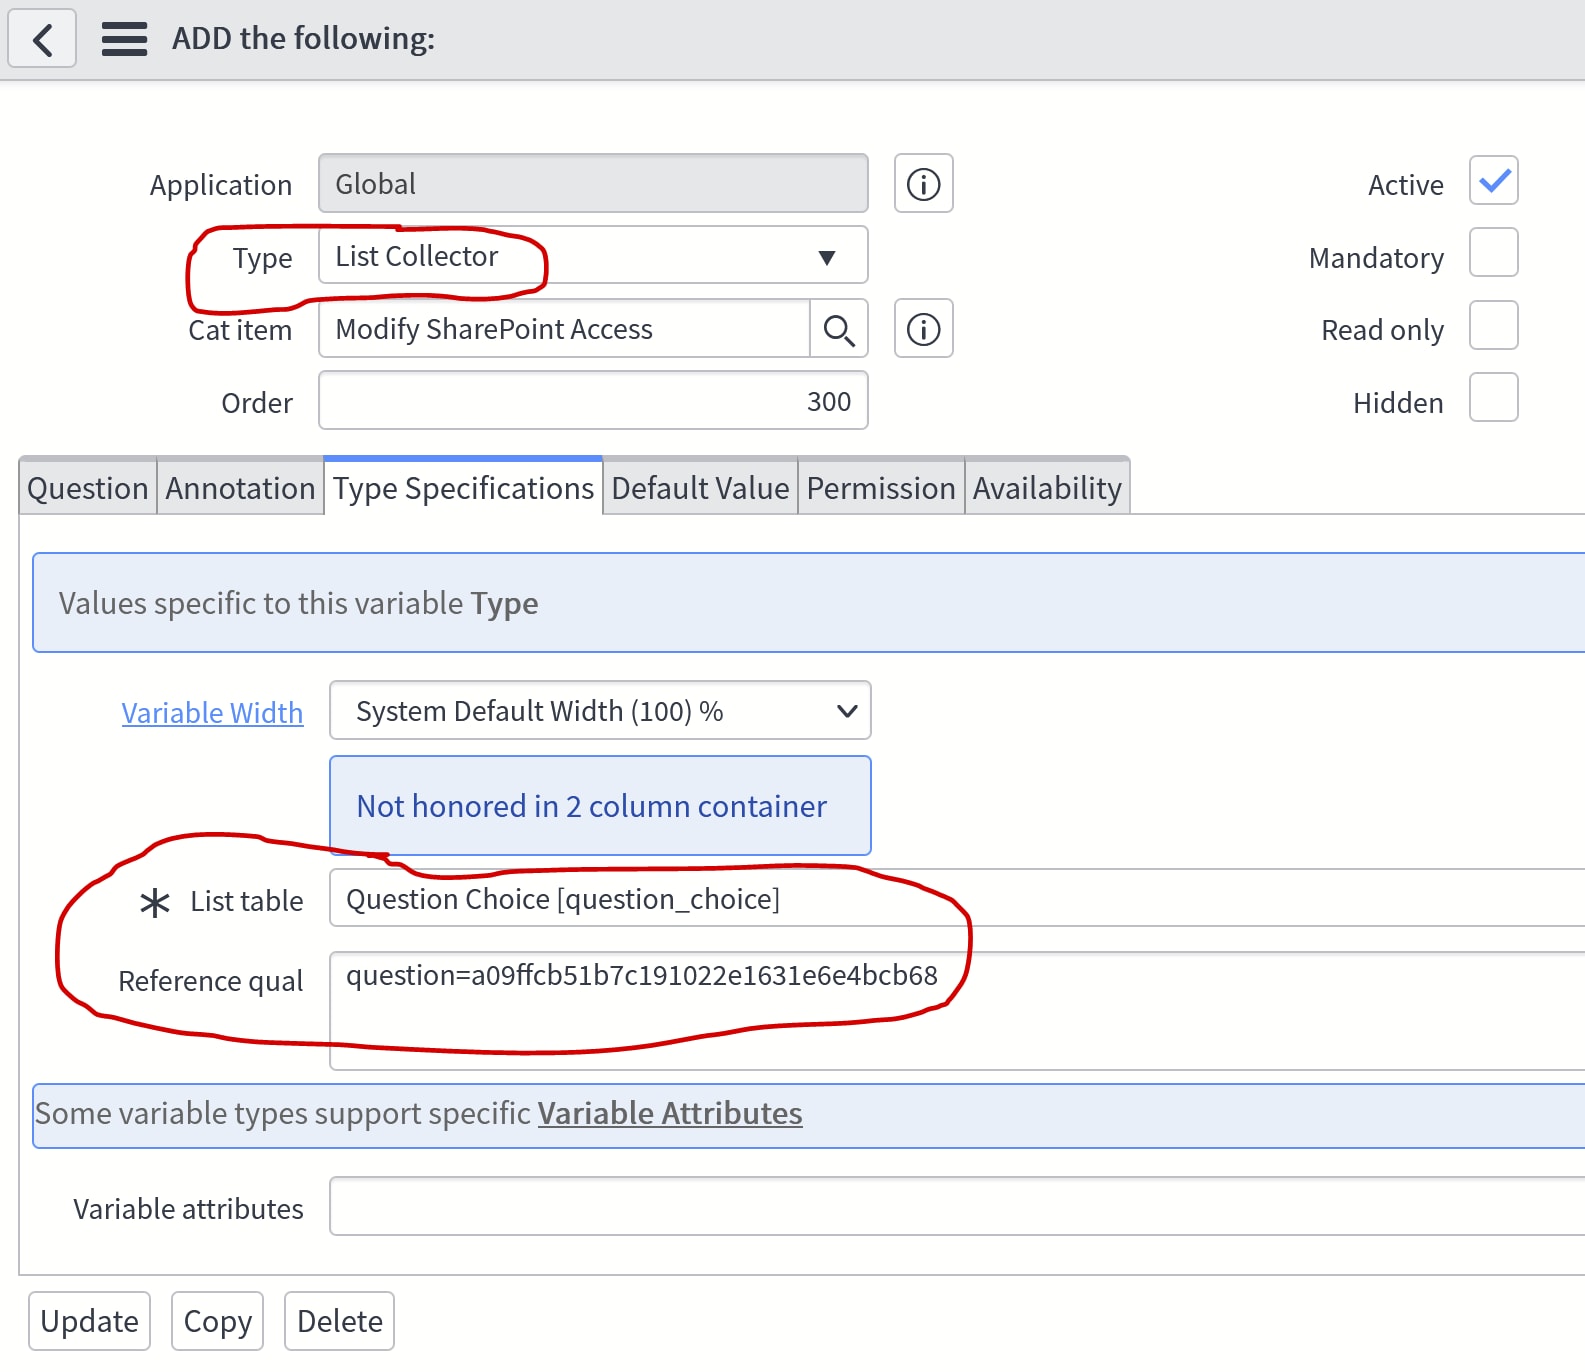Click the back arrow button
Image resolution: width=1585 pixels, height=1372 pixels.
pos(42,40)
